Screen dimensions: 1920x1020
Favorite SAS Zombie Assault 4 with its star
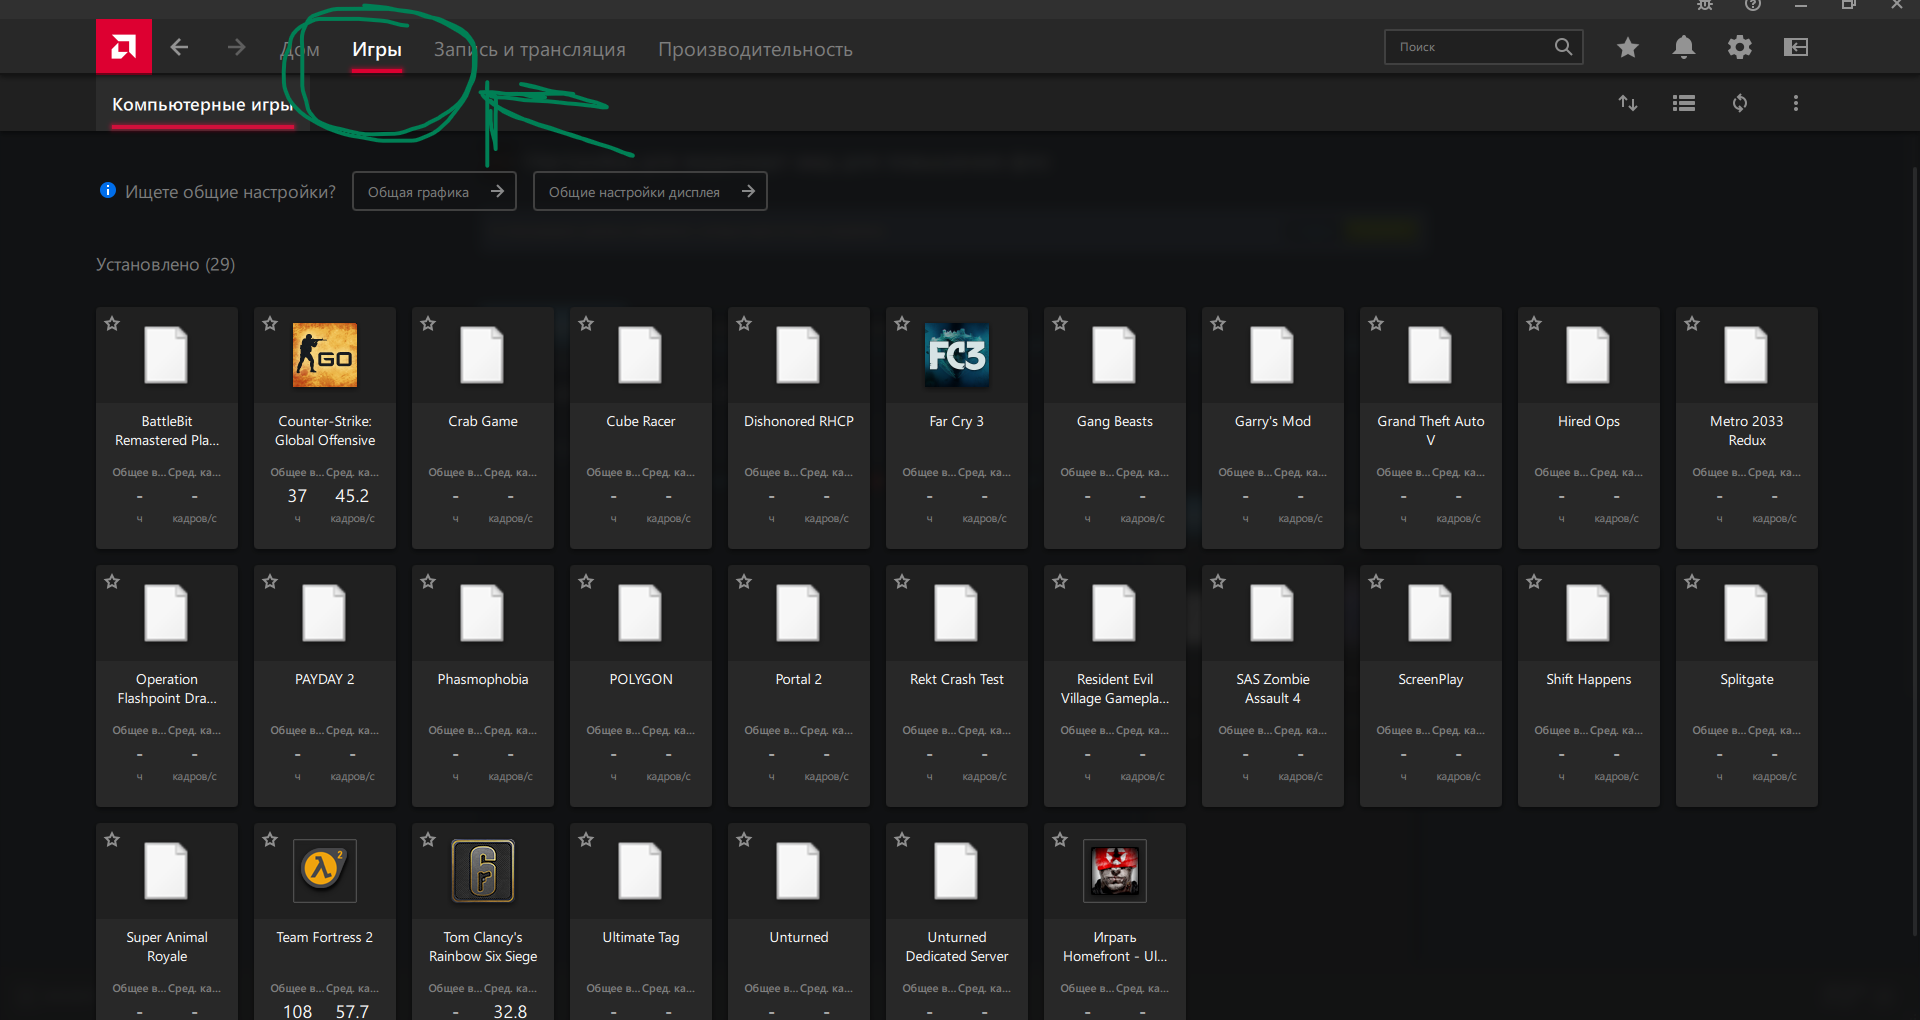pos(1218,582)
